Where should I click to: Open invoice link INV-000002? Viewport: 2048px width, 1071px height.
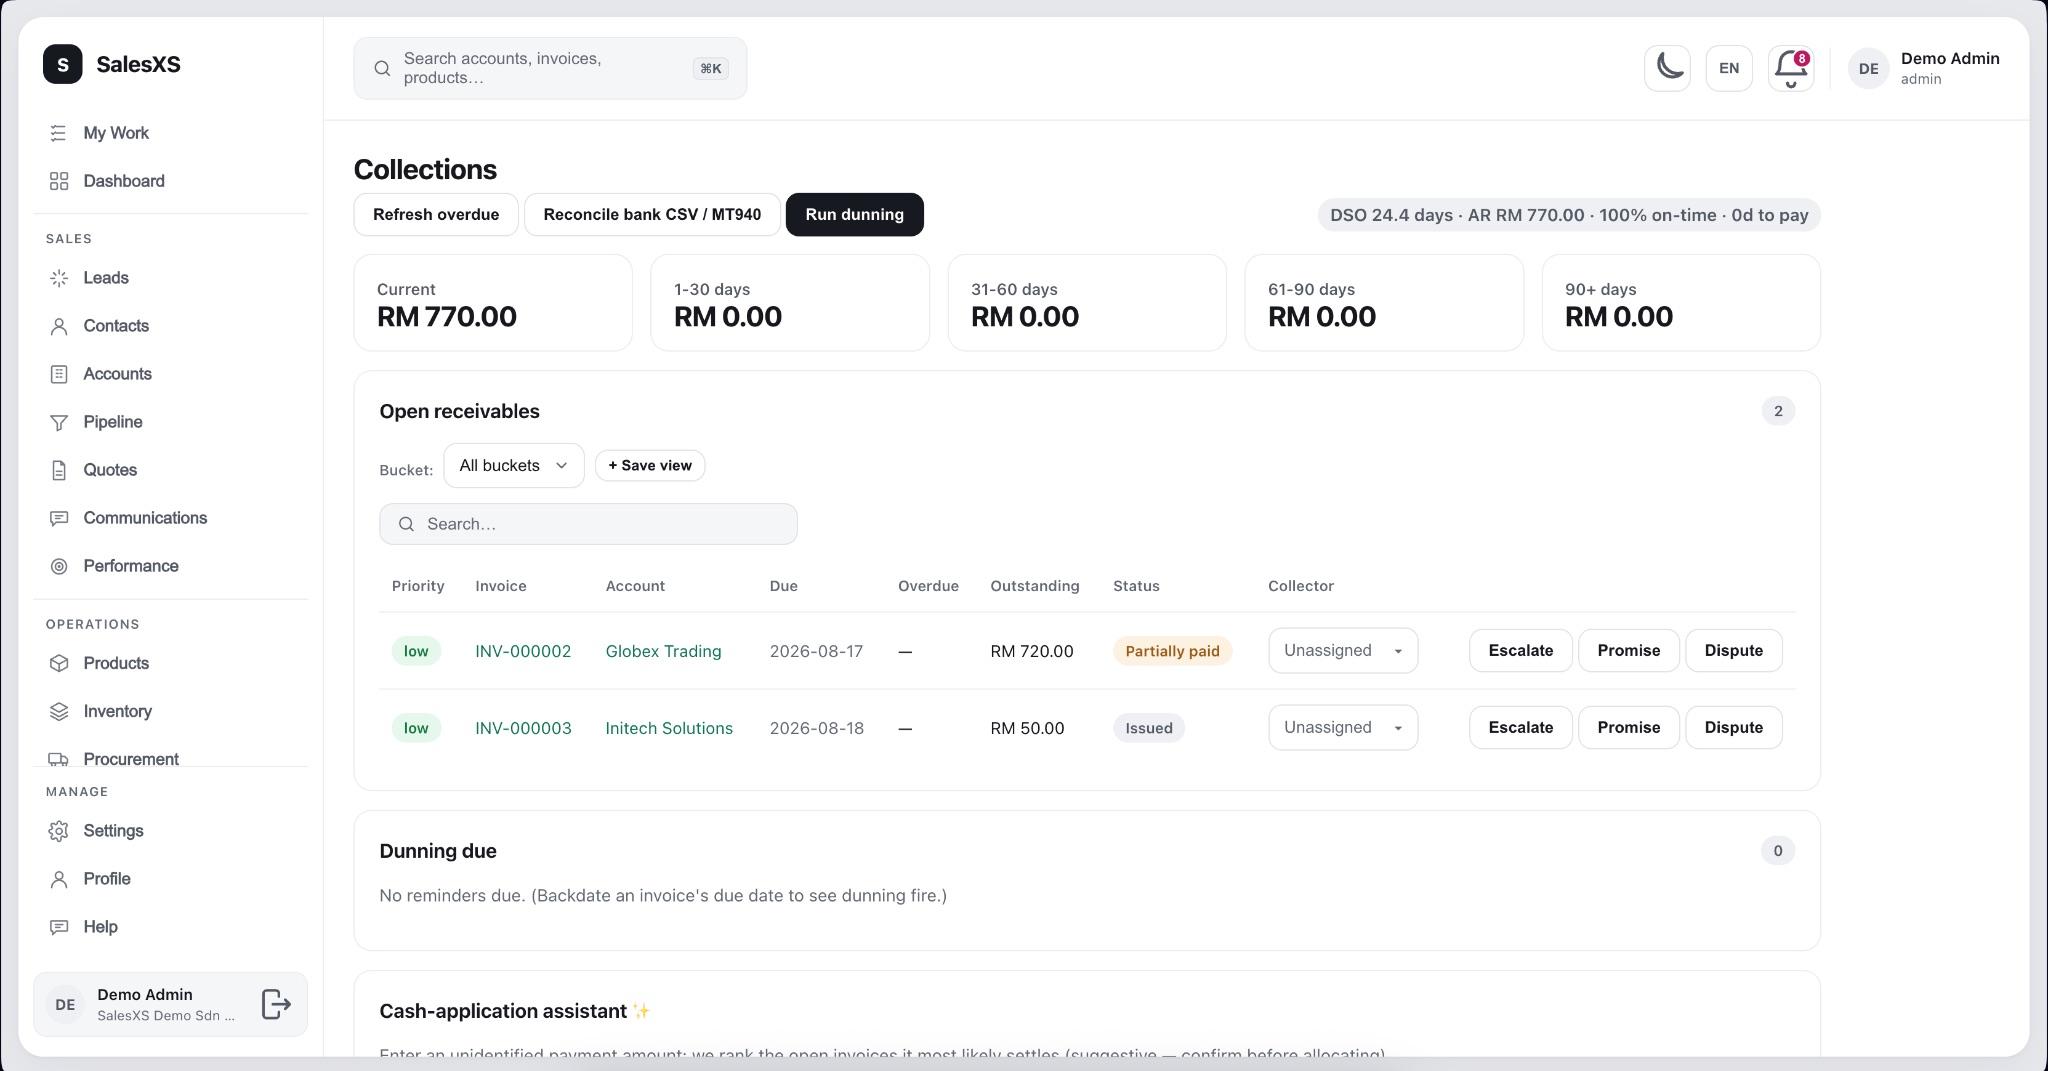tap(523, 651)
